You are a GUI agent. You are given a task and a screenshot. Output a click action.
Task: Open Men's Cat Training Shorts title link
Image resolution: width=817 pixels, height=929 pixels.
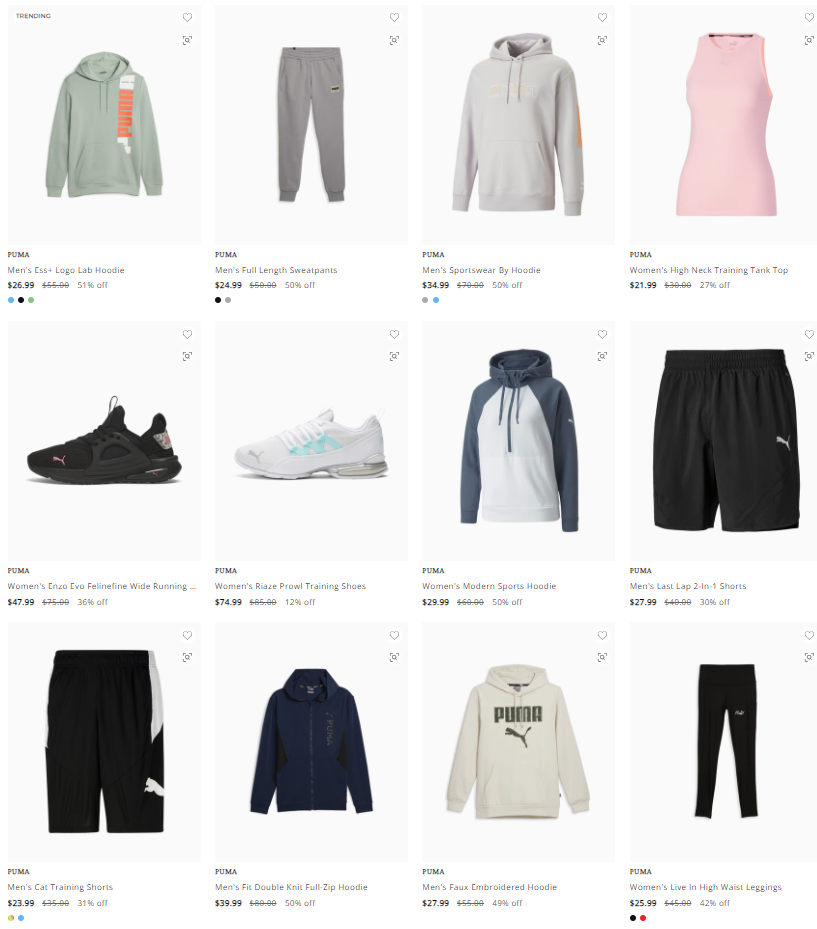point(60,887)
